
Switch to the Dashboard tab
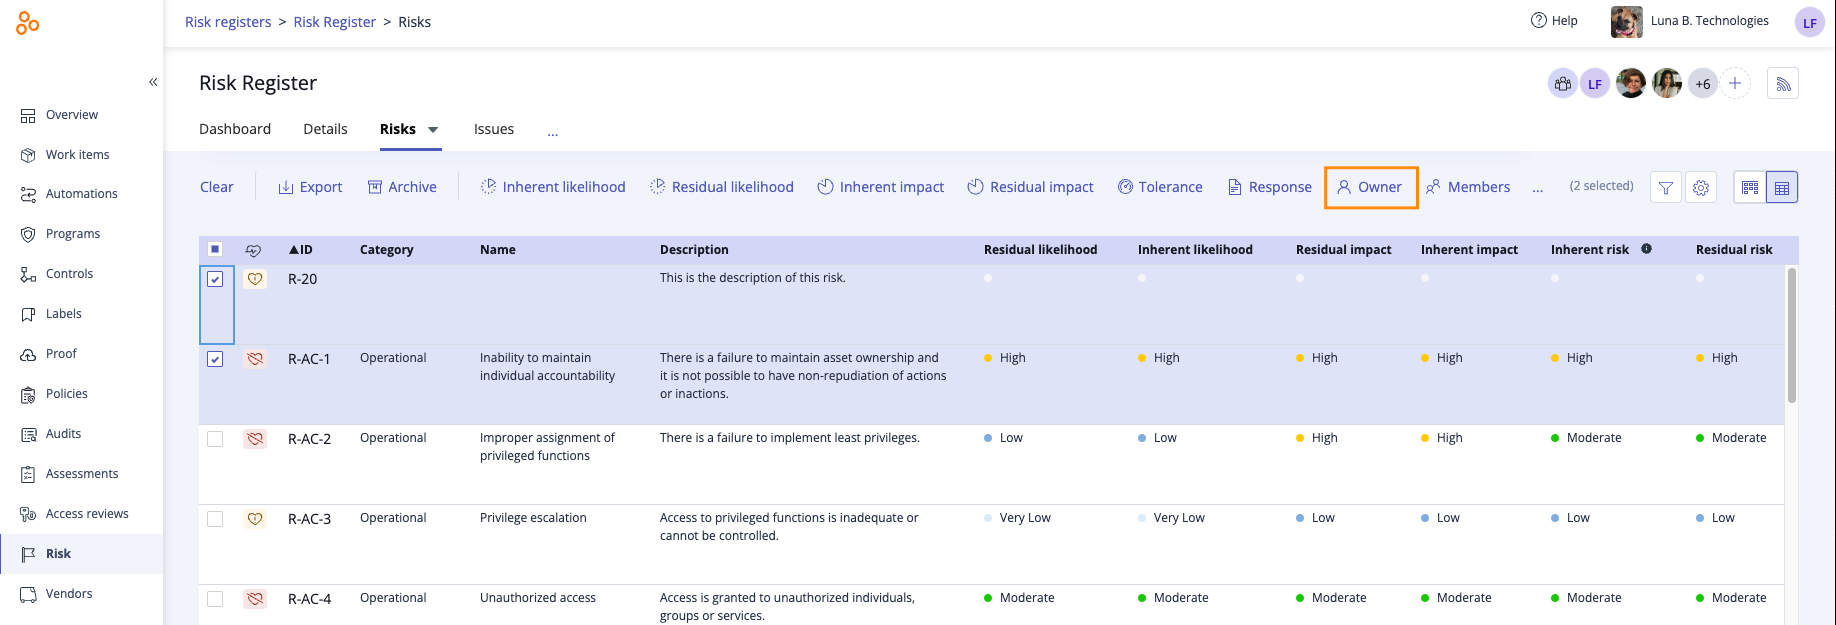coord(235,129)
